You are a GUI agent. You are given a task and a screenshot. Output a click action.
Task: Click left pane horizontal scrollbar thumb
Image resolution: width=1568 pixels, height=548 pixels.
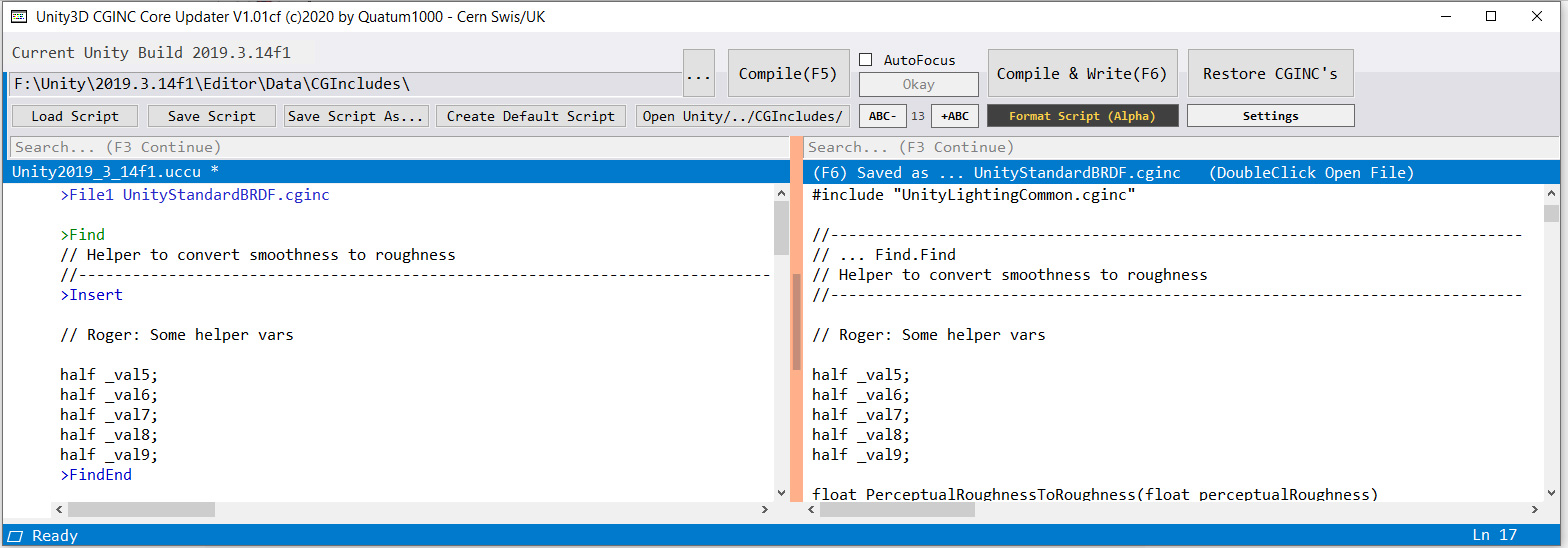coord(140,509)
